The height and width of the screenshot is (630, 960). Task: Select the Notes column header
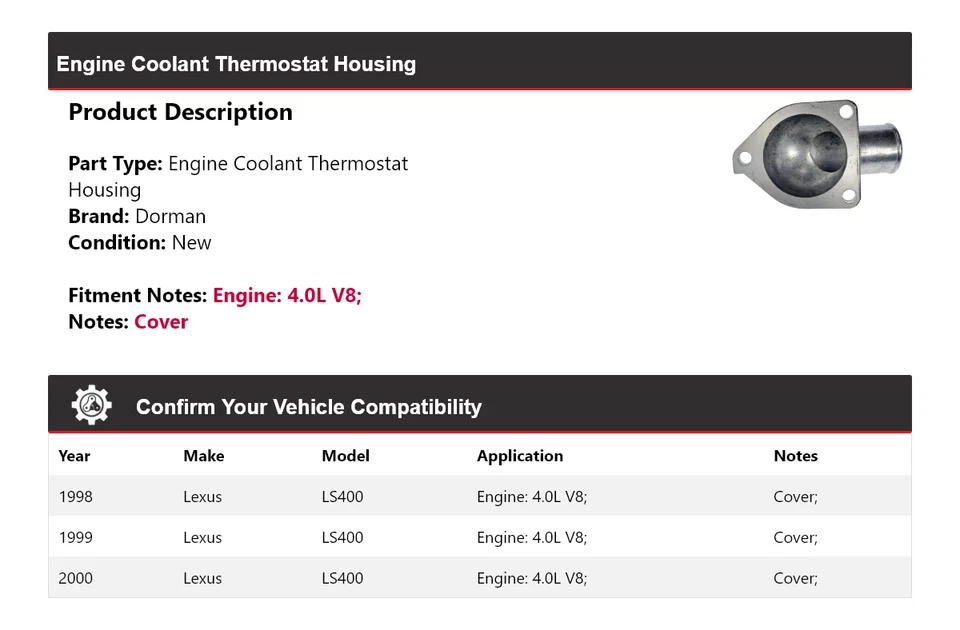click(x=795, y=456)
